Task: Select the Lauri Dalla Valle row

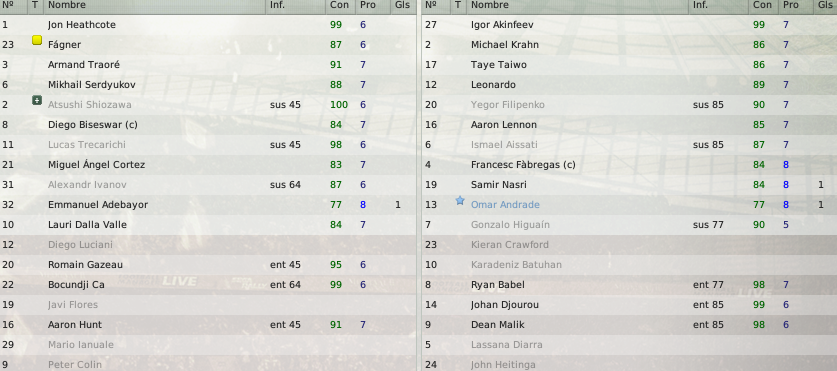Action: [x=208, y=225]
